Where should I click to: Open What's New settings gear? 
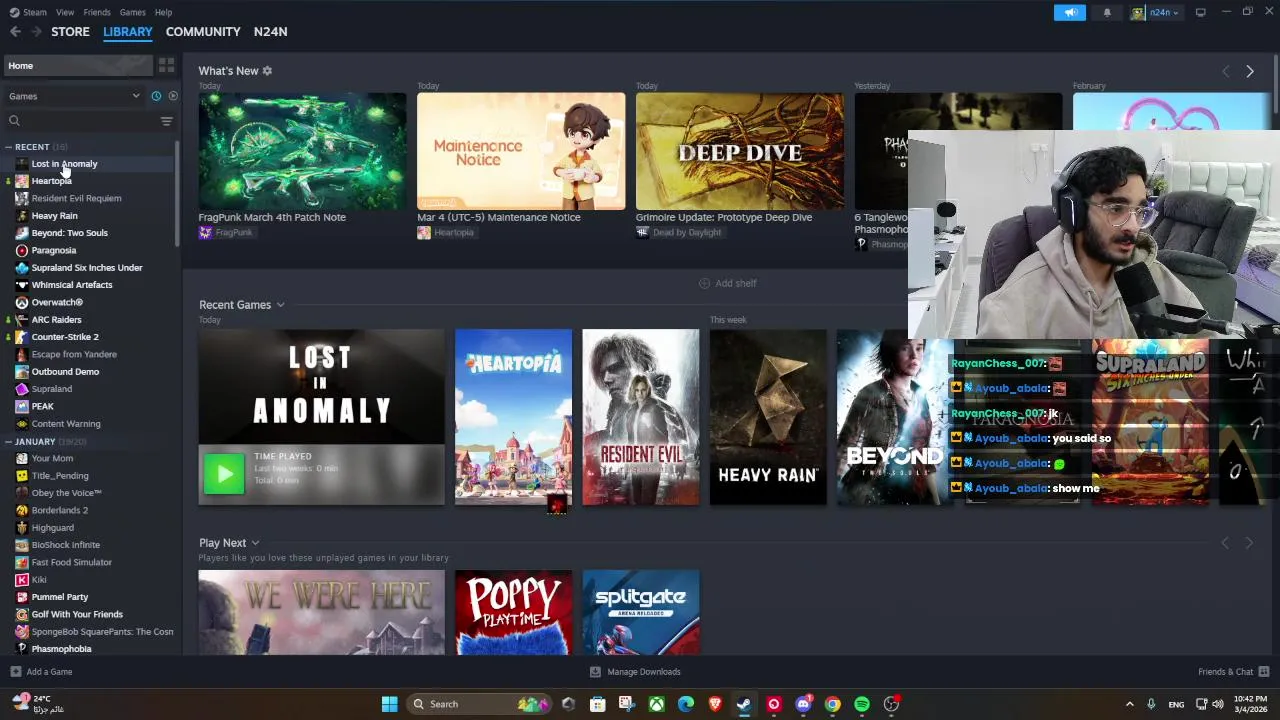click(x=267, y=71)
